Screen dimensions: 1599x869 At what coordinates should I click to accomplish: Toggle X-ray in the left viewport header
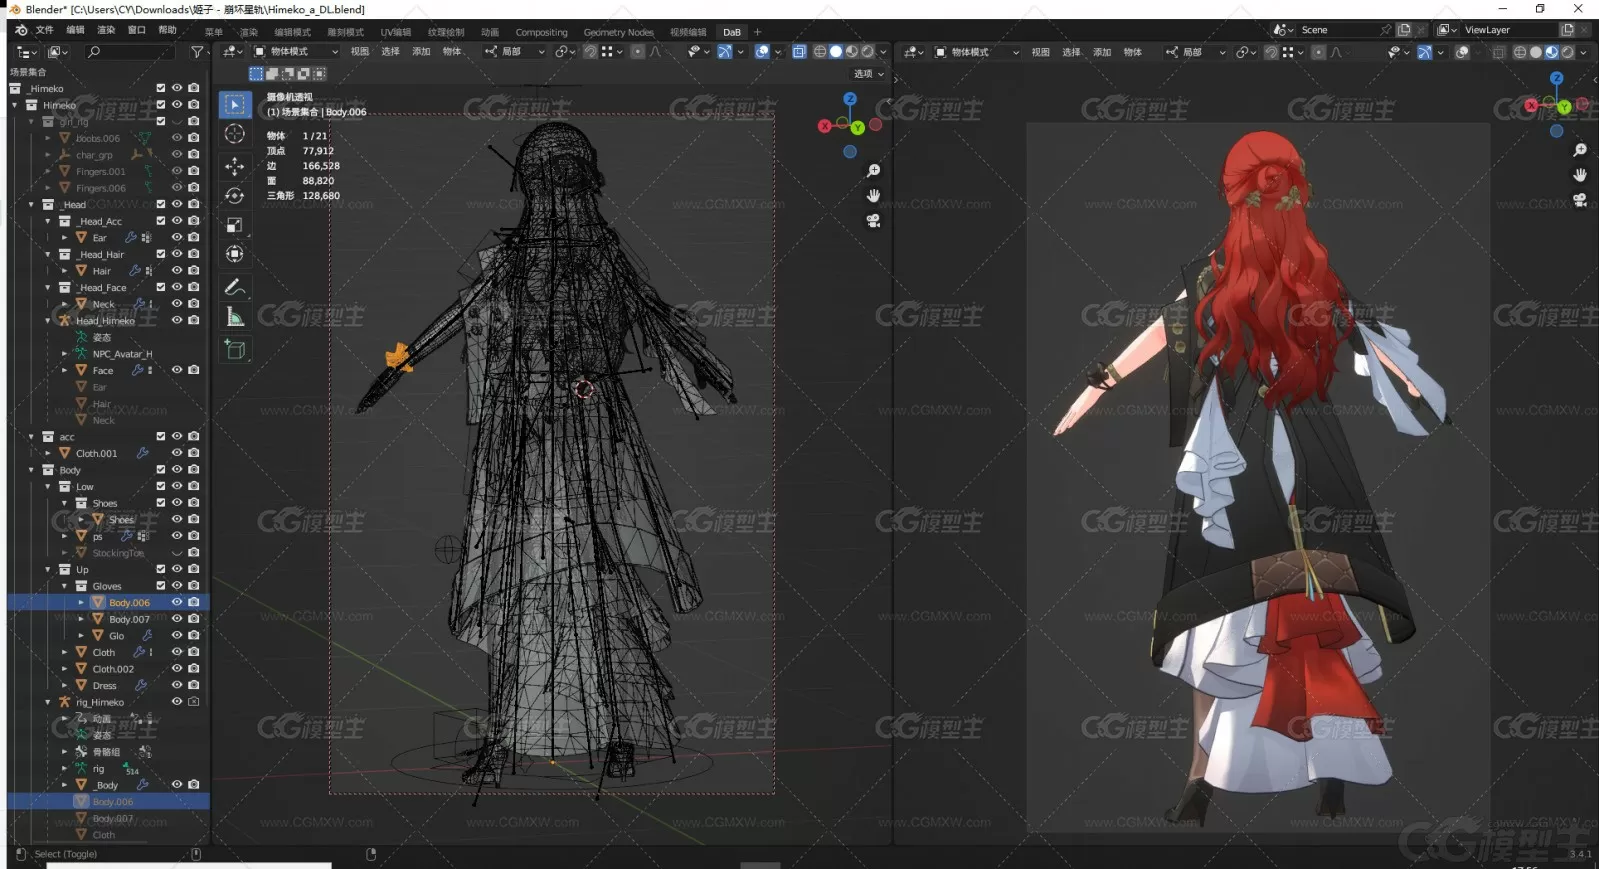(x=799, y=52)
